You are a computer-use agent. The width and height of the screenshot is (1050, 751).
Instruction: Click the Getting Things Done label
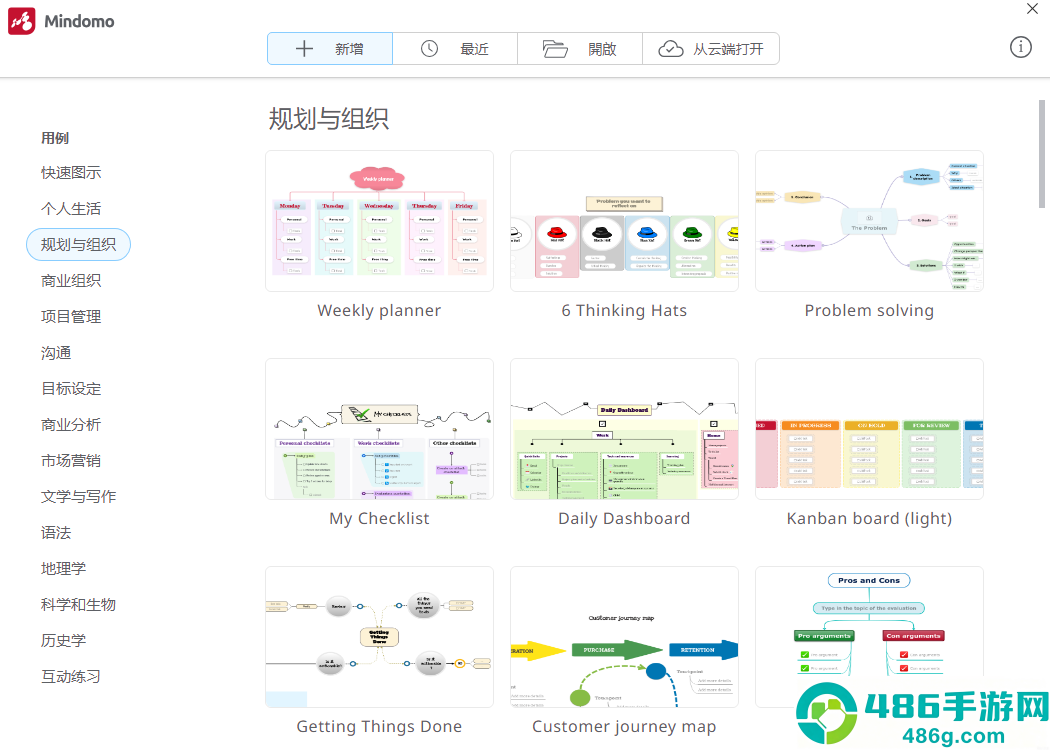(x=379, y=726)
